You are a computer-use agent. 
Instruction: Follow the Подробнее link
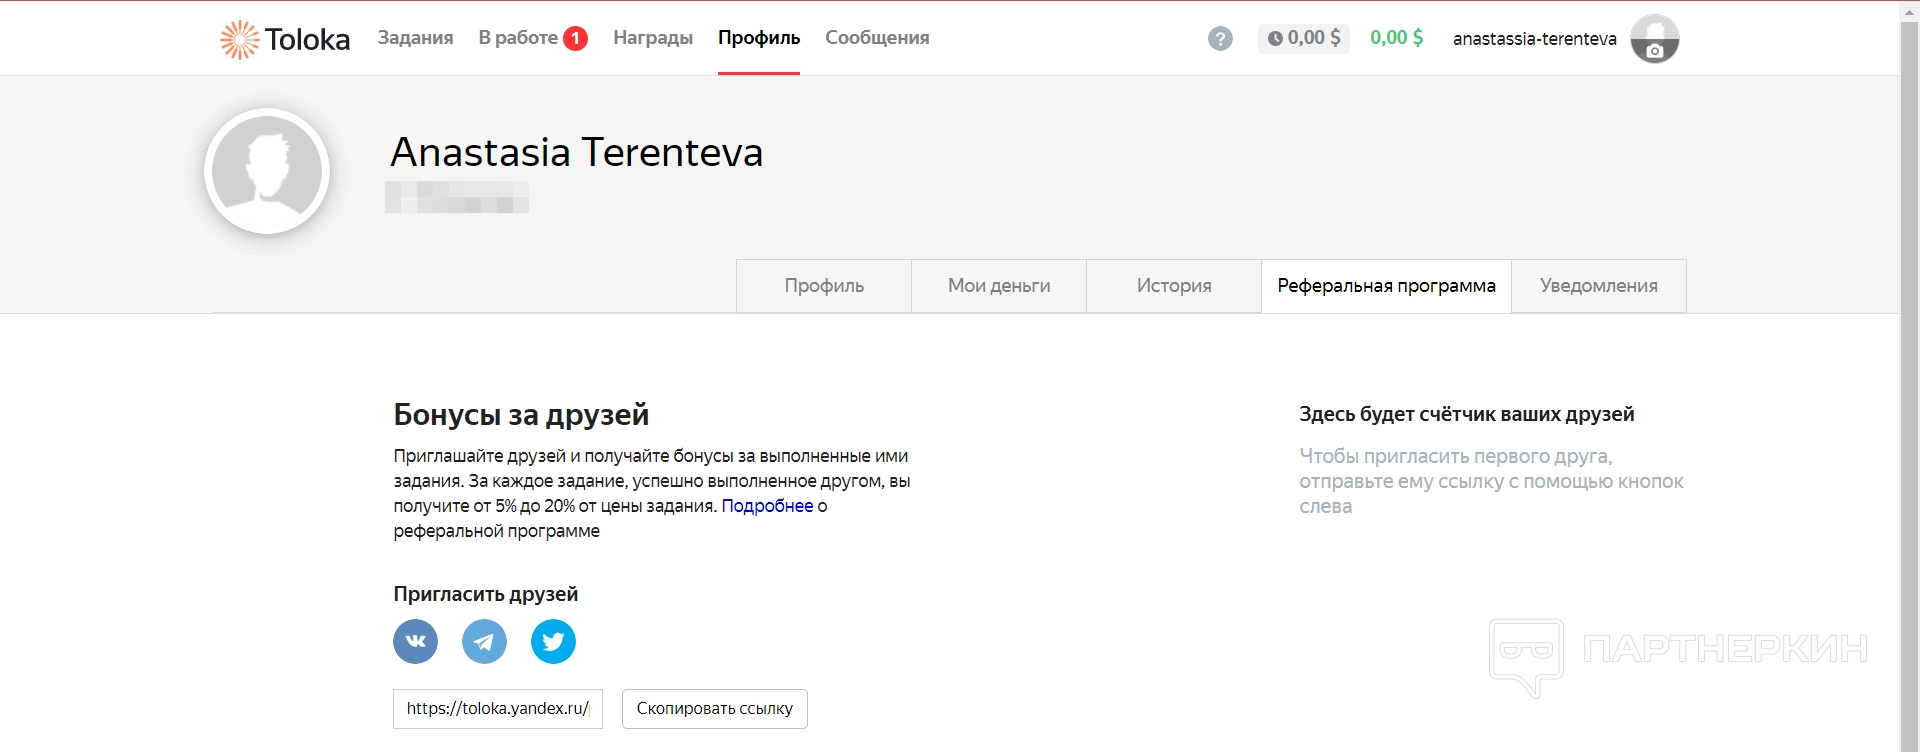[x=767, y=506]
